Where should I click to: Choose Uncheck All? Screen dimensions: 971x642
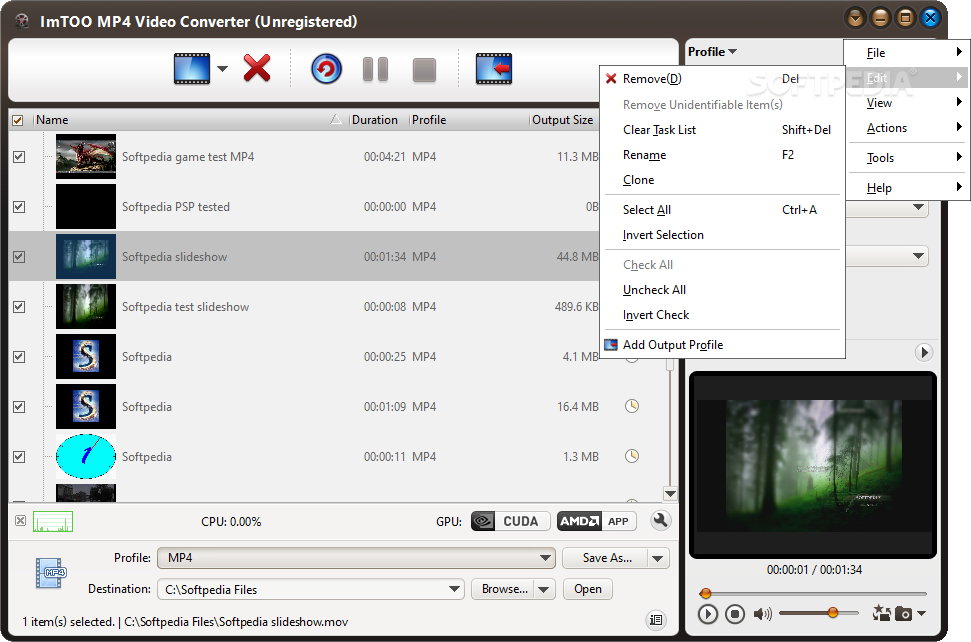coord(722,290)
